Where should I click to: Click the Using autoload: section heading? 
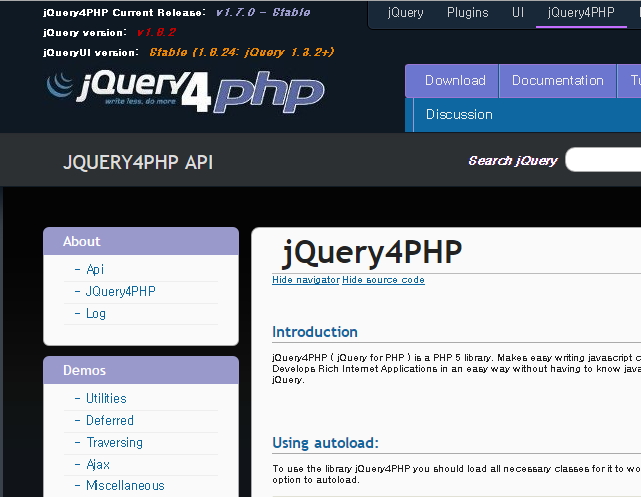point(325,443)
